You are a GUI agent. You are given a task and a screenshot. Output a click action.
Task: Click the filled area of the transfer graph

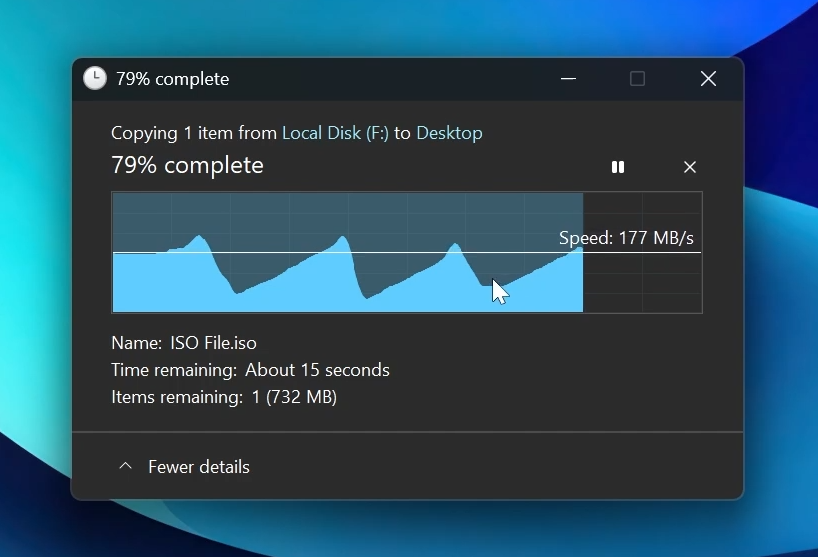[x=300, y=290]
